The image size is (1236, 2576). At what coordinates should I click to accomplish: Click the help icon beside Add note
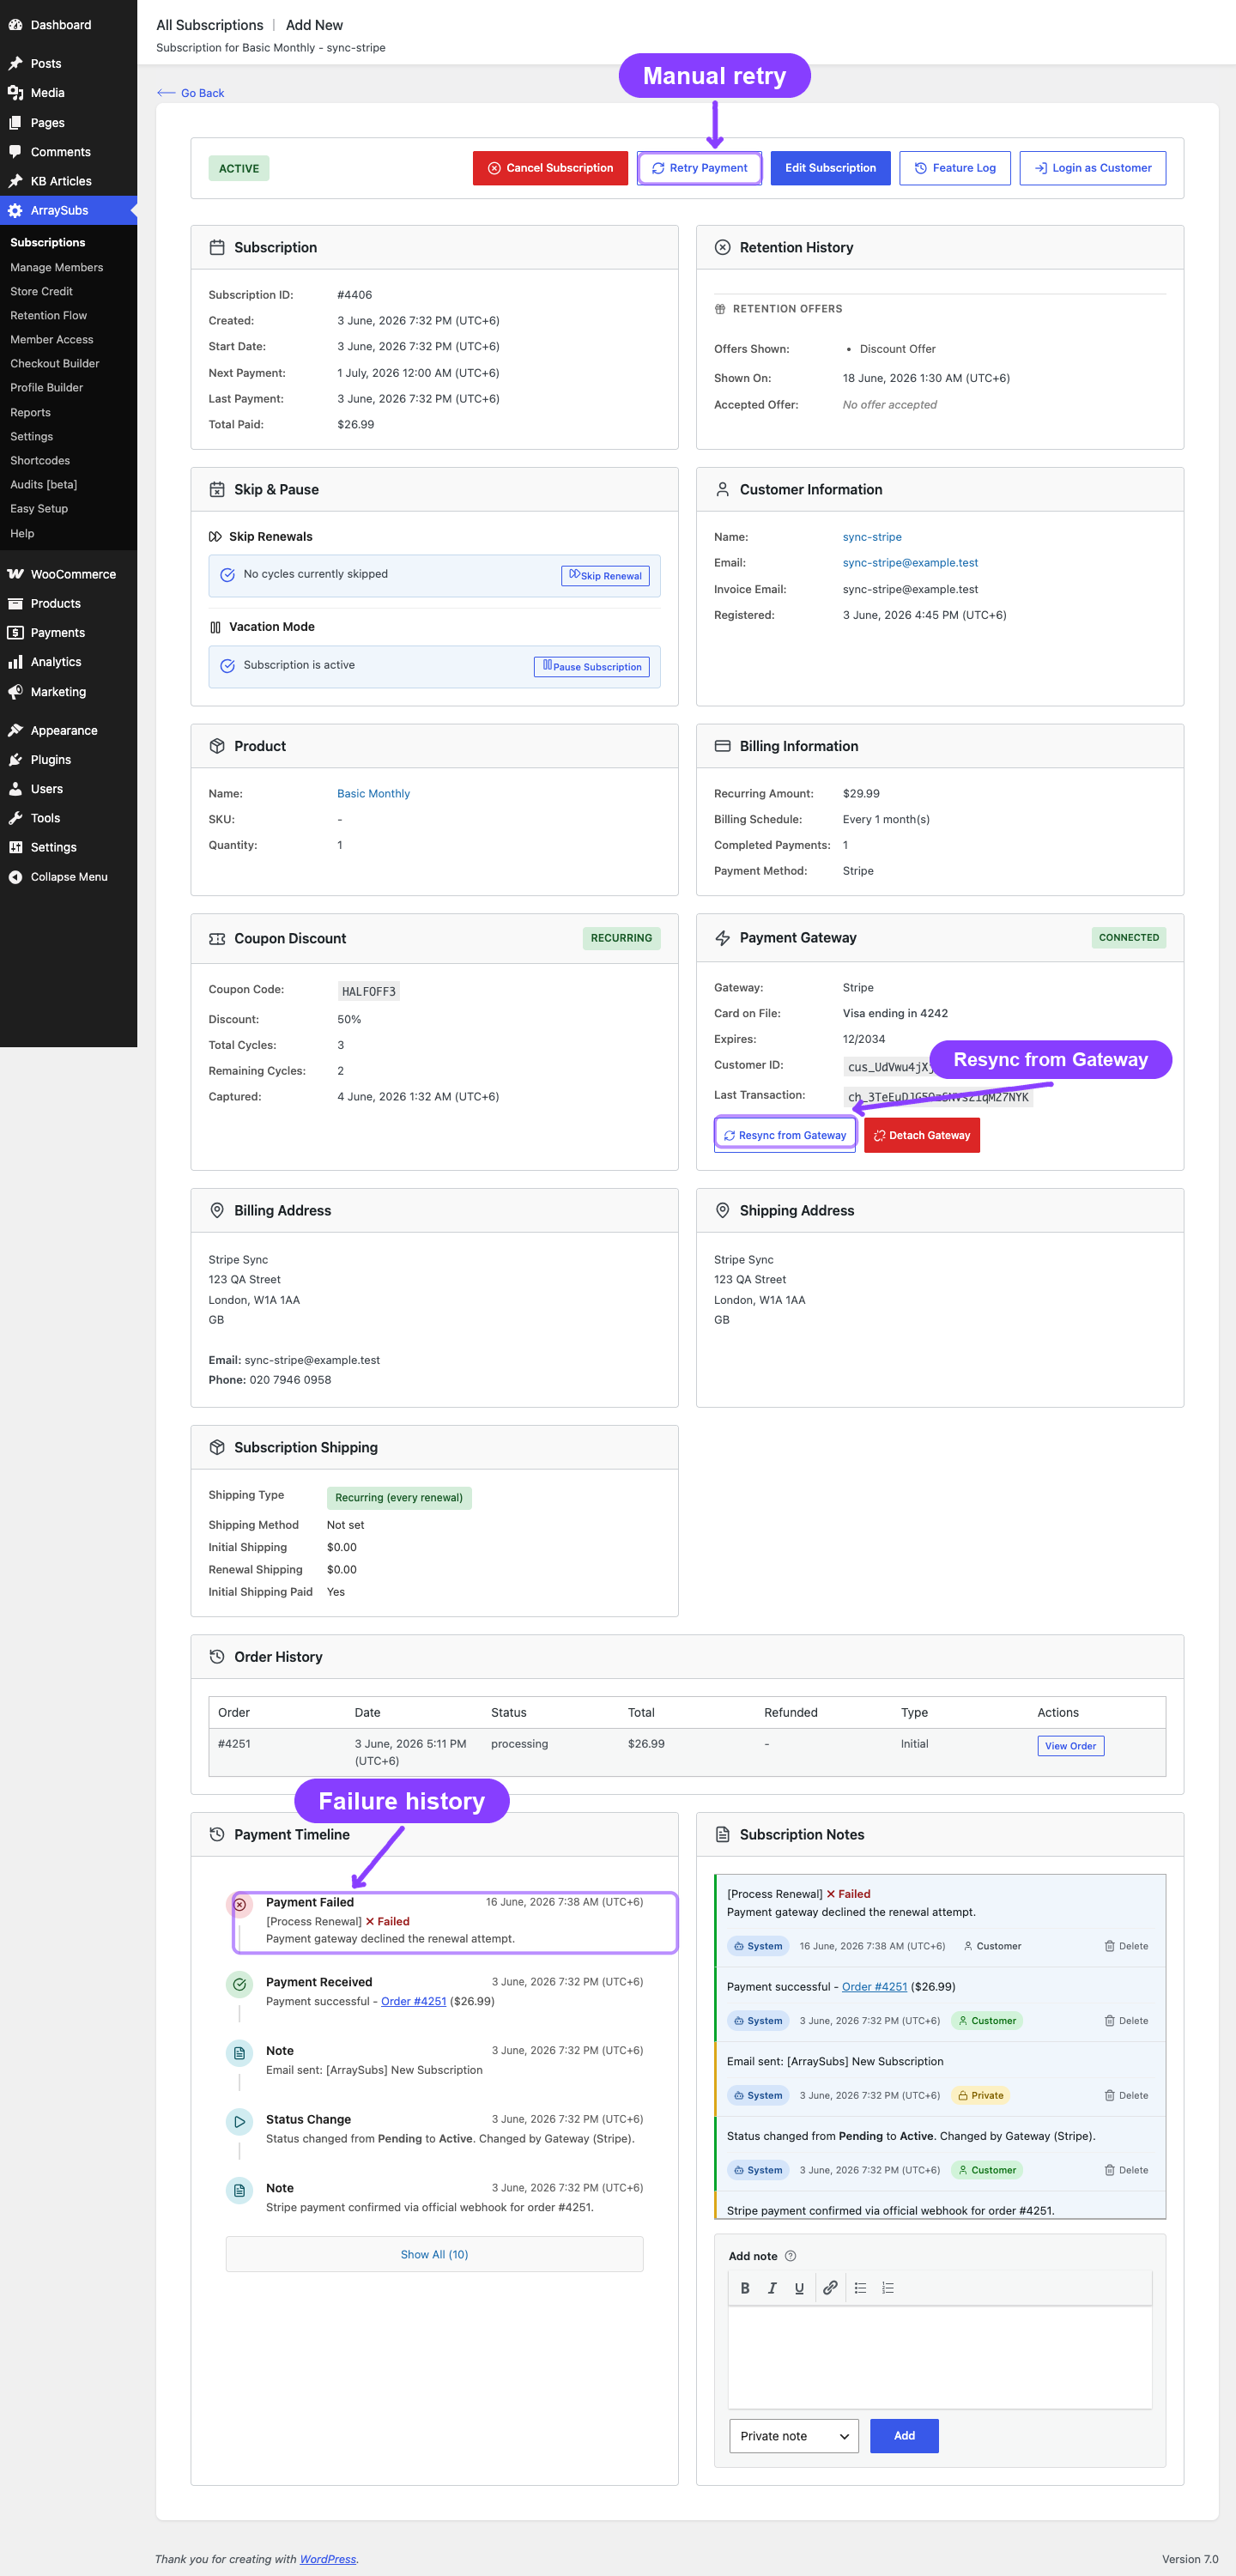click(790, 2255)
